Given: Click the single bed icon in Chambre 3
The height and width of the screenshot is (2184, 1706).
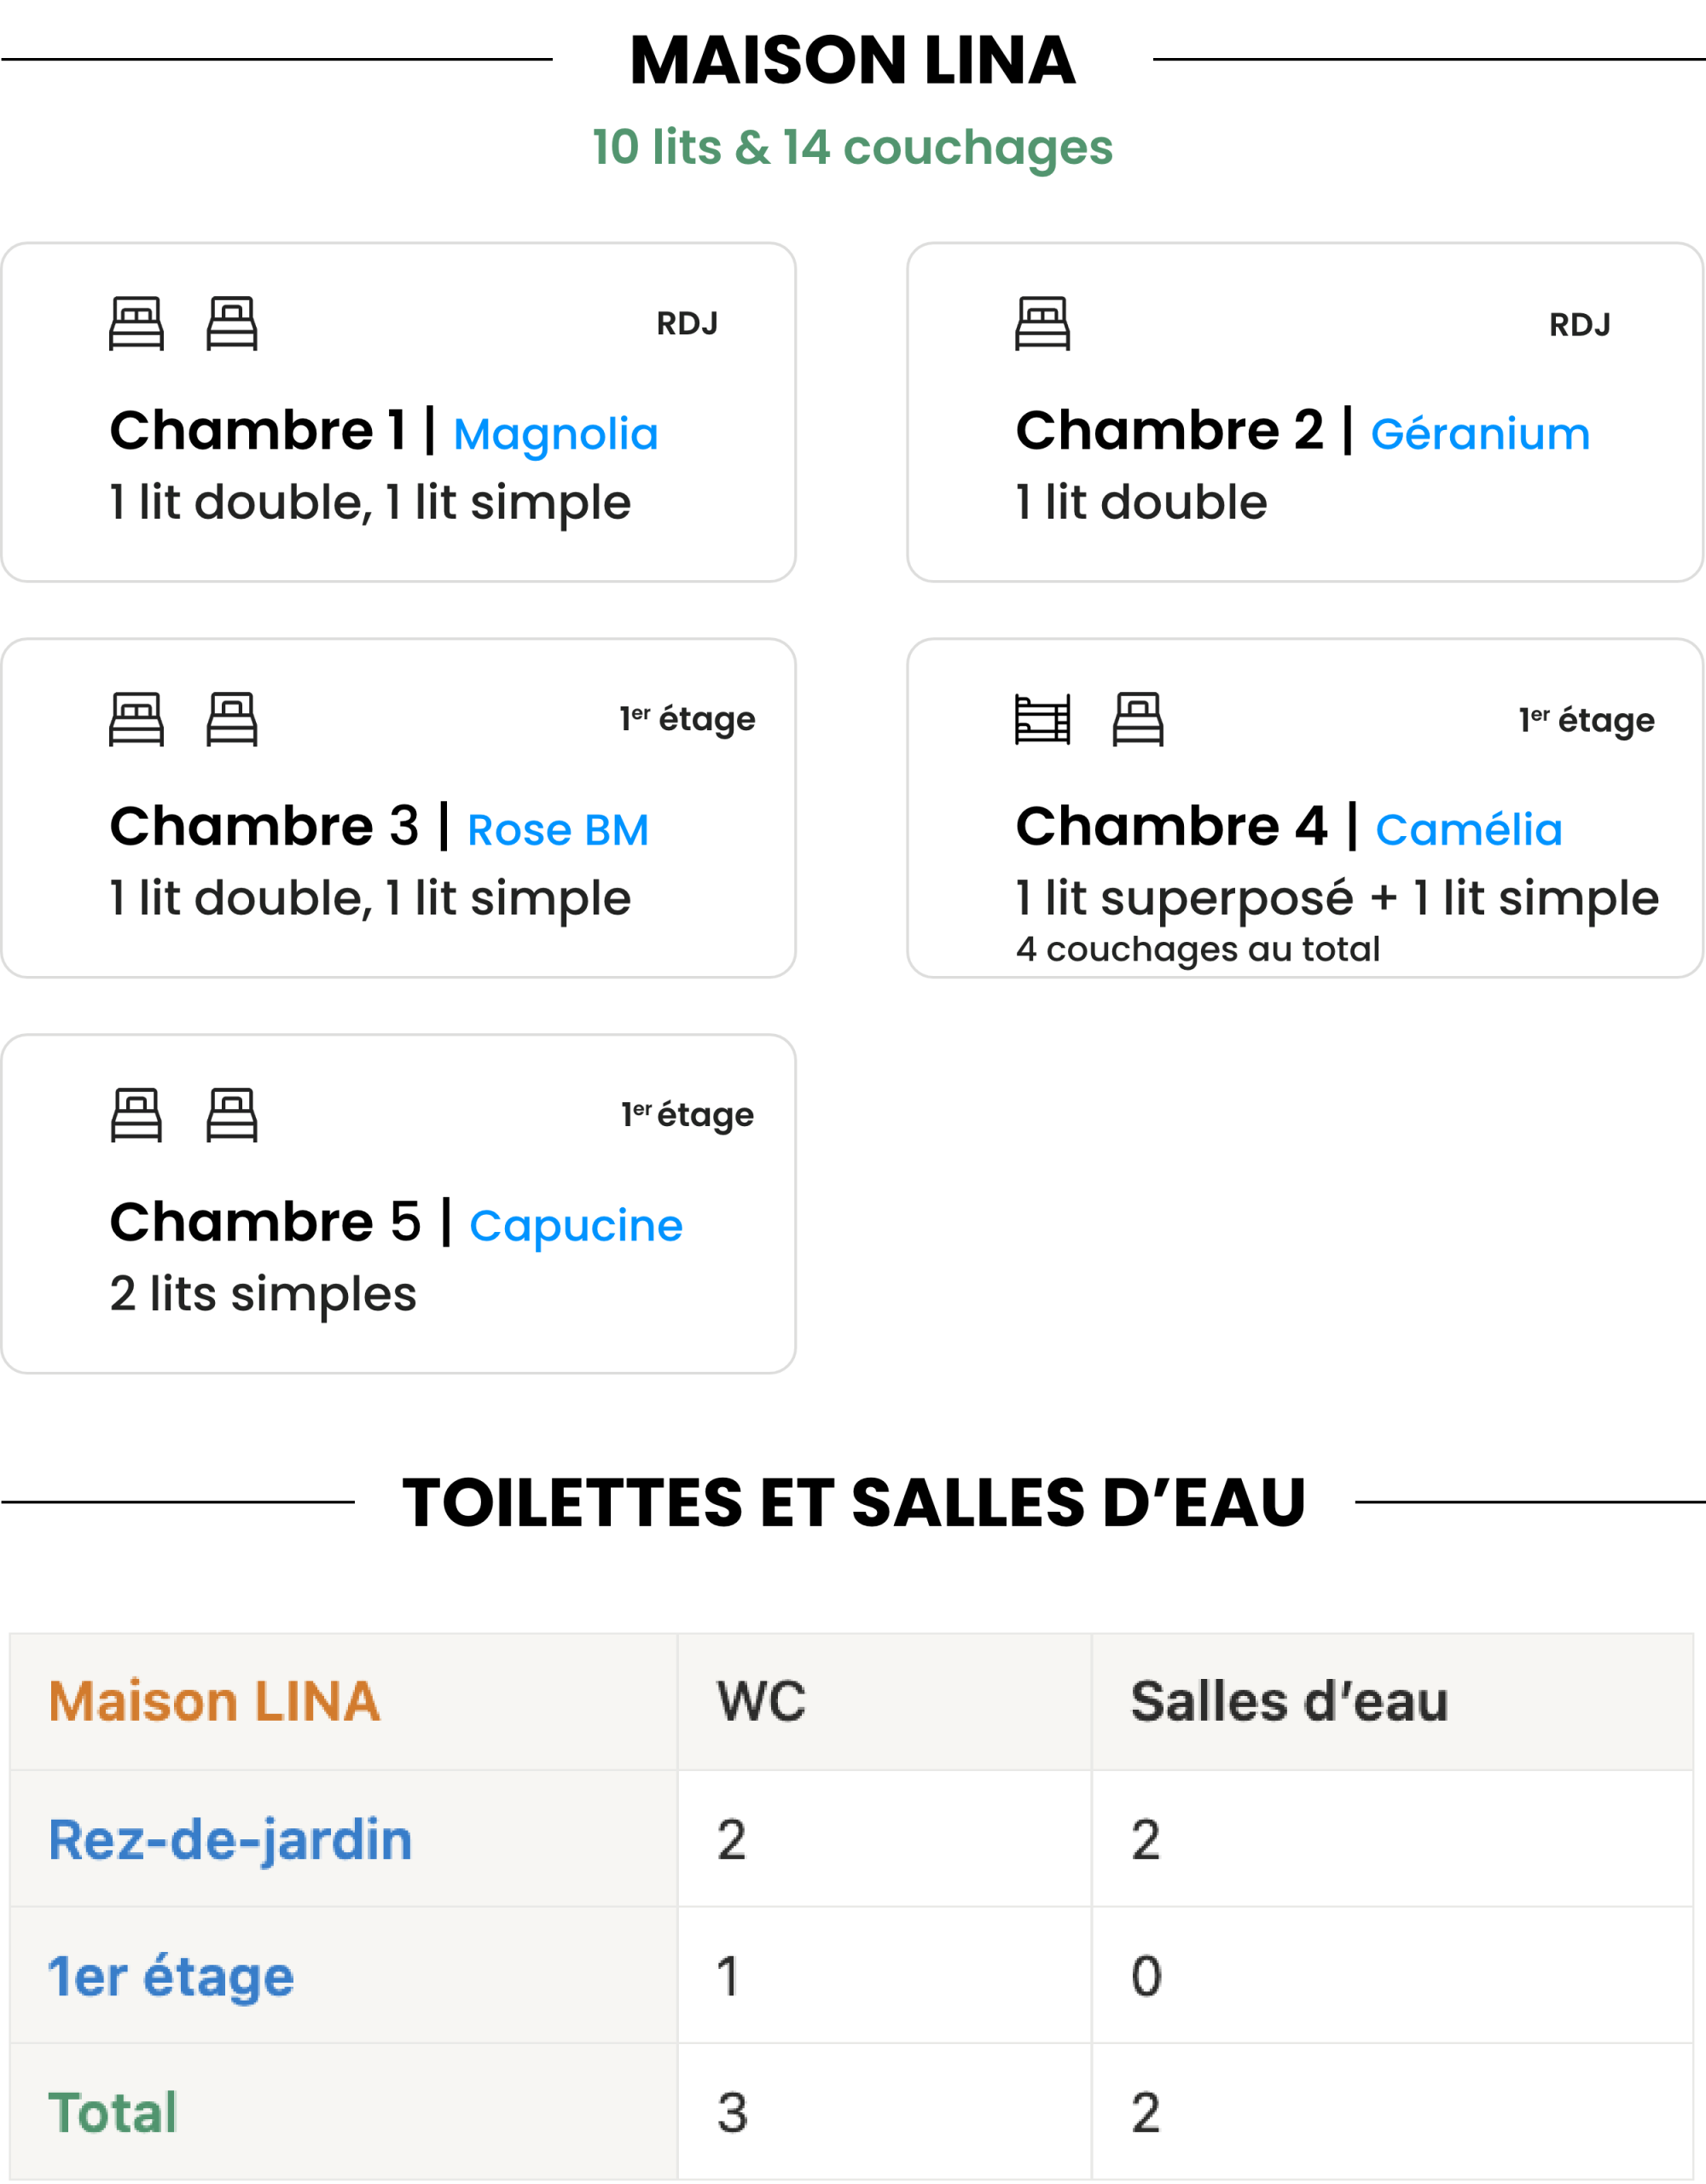Looking at the screenshot, I should 232,719.
